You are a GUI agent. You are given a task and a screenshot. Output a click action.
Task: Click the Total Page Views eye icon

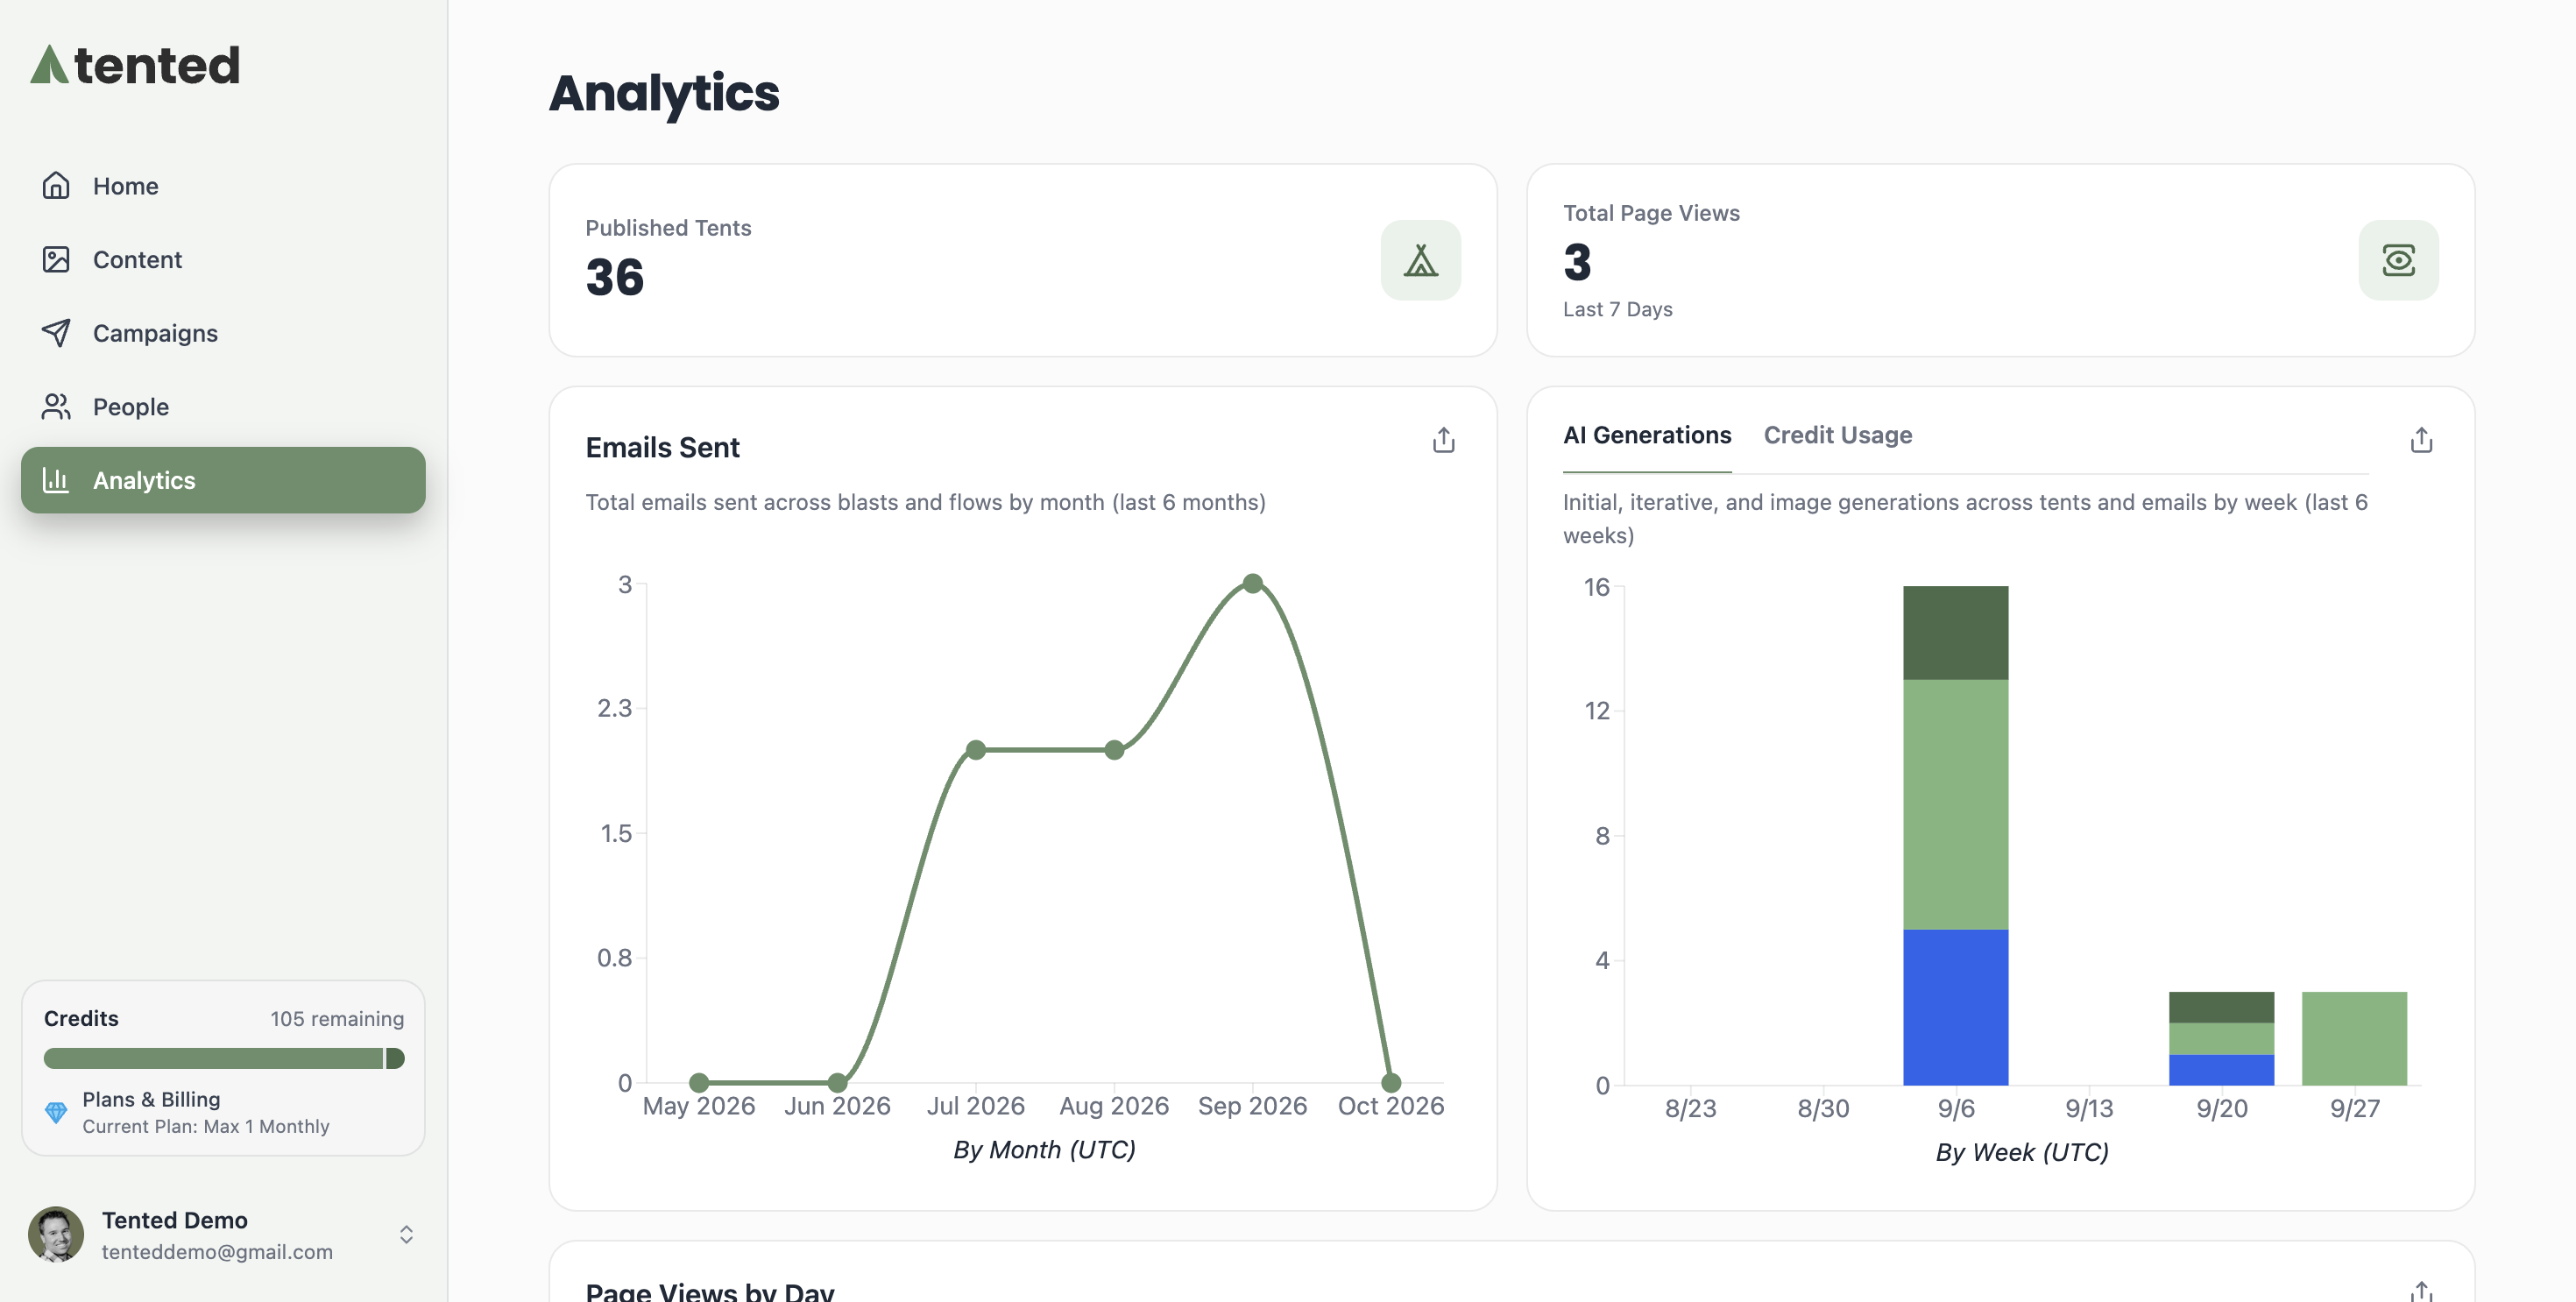[x=2398, y=260]
